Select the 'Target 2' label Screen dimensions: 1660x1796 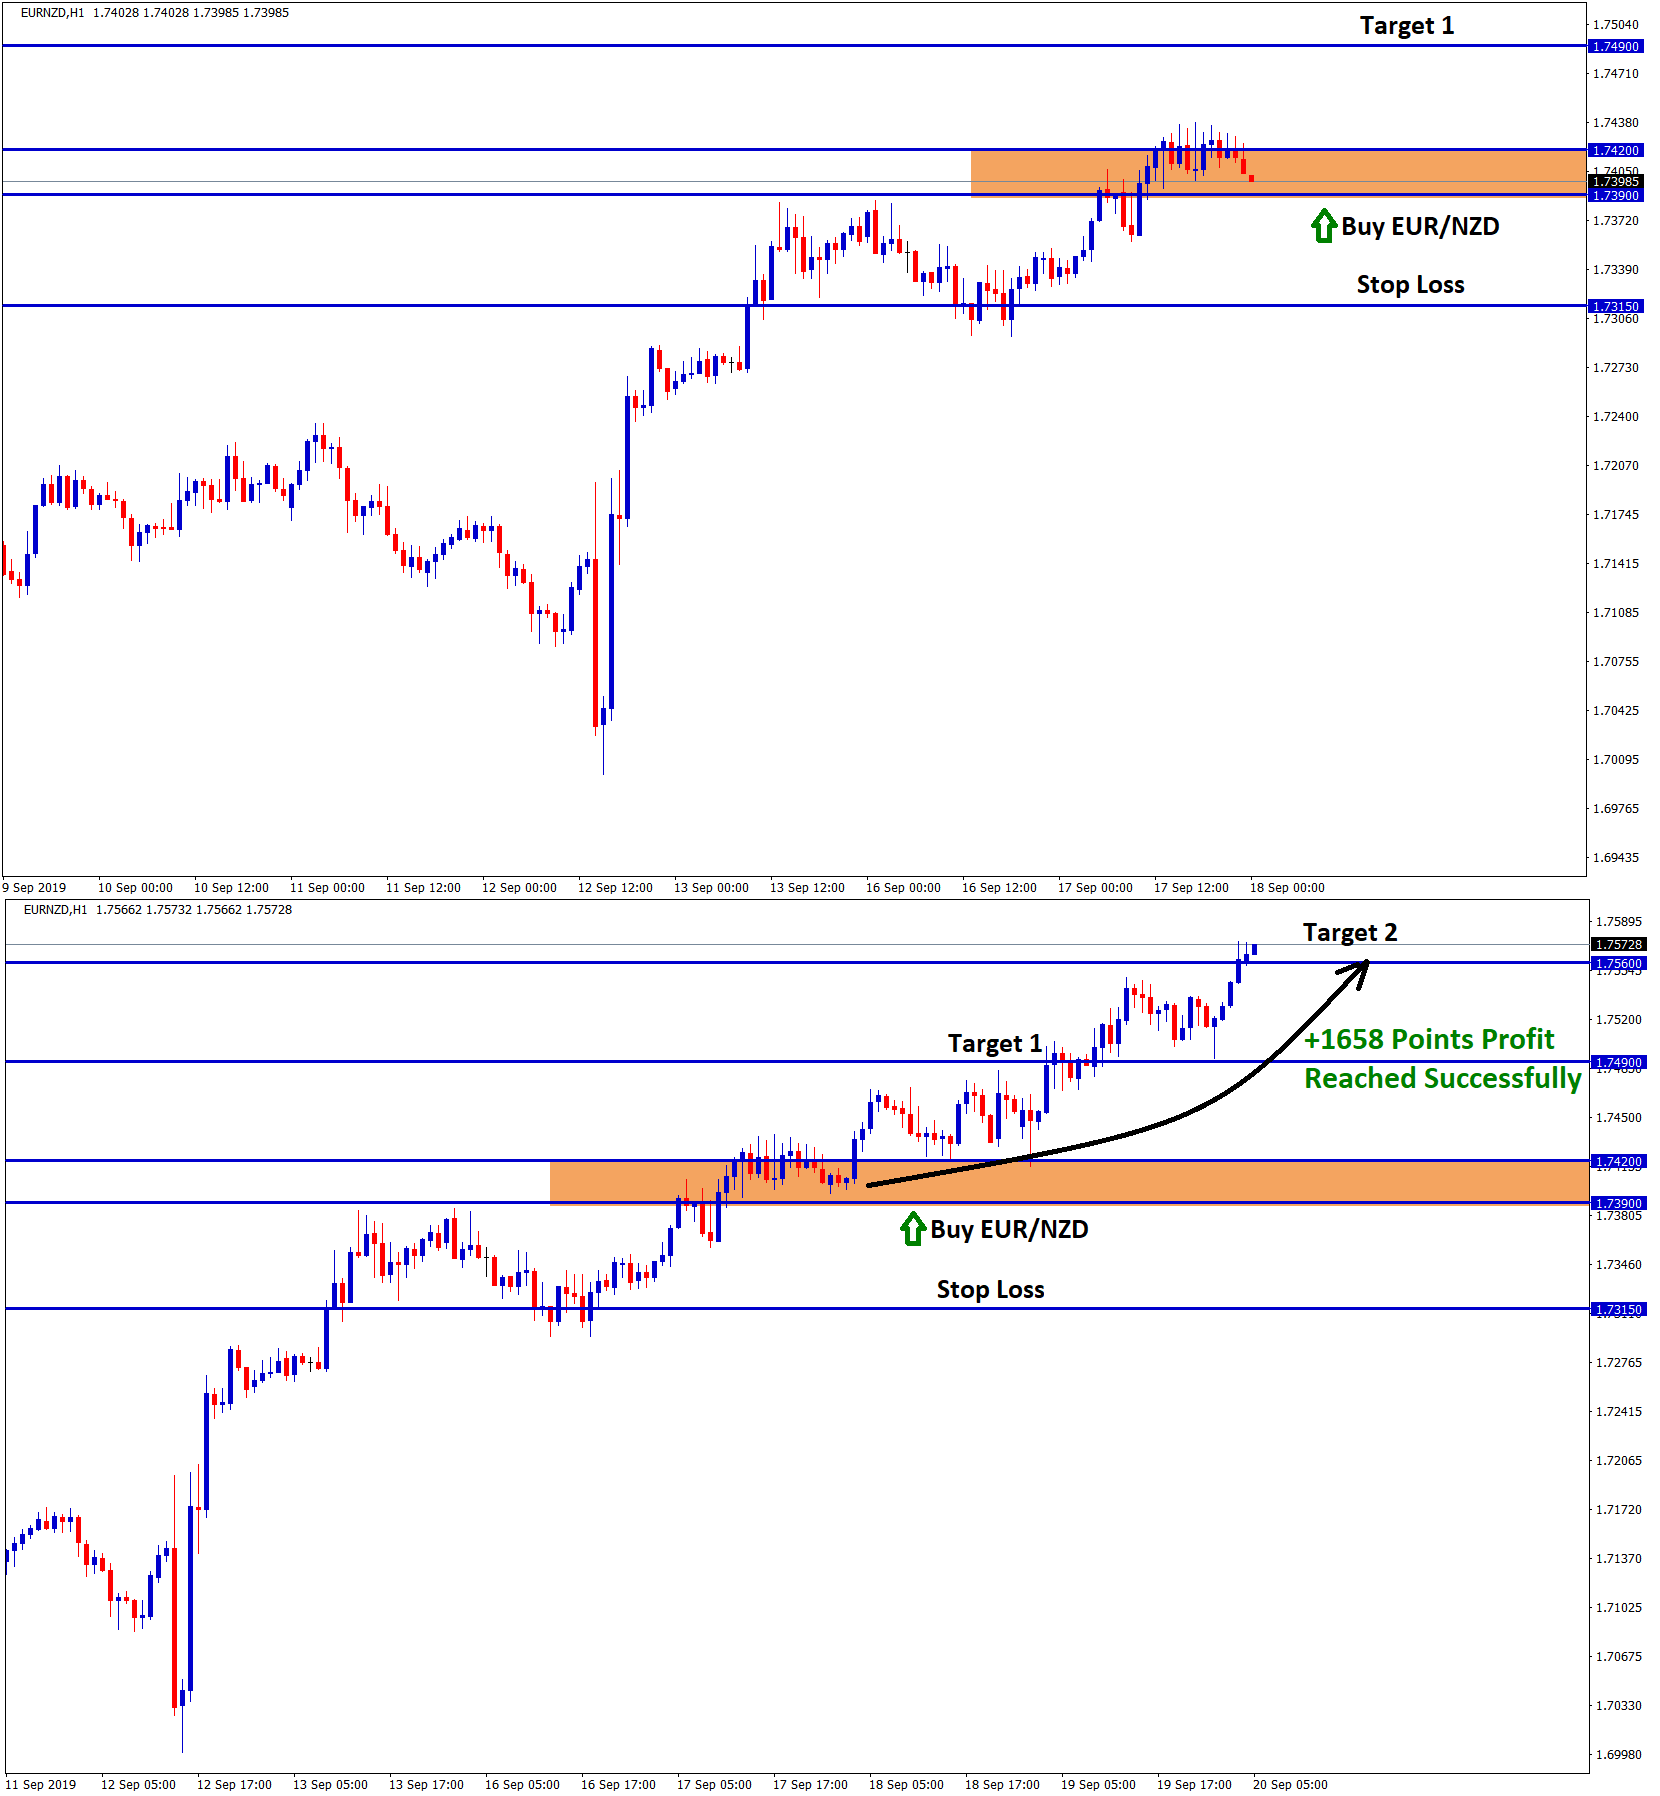(1350, 932)
